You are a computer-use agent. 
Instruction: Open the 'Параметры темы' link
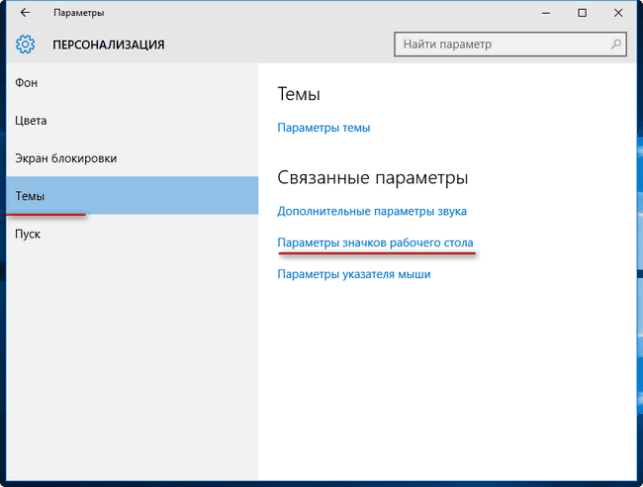324,128
